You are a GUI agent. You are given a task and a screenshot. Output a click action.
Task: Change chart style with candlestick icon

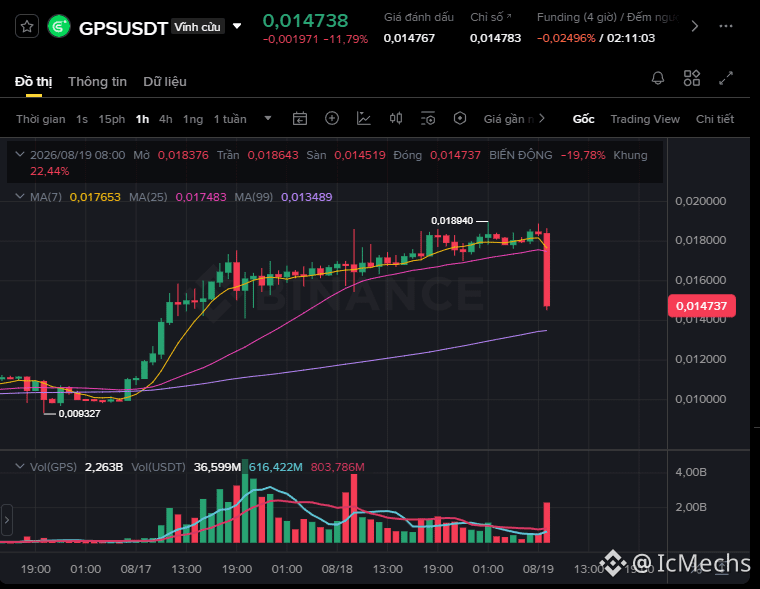click(396, 118)
